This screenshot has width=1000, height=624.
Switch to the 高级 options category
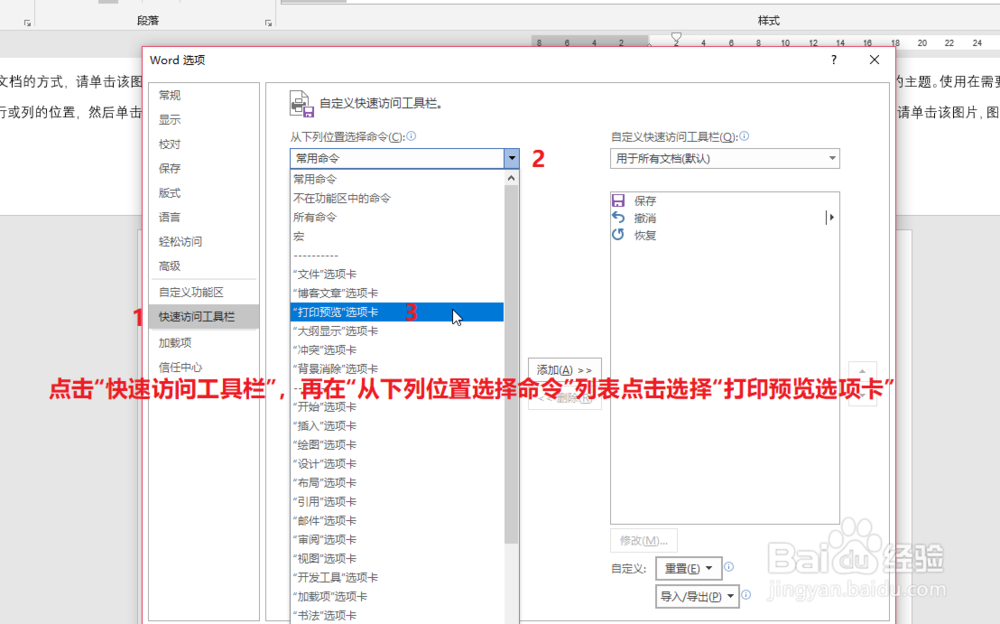[203, 265]
